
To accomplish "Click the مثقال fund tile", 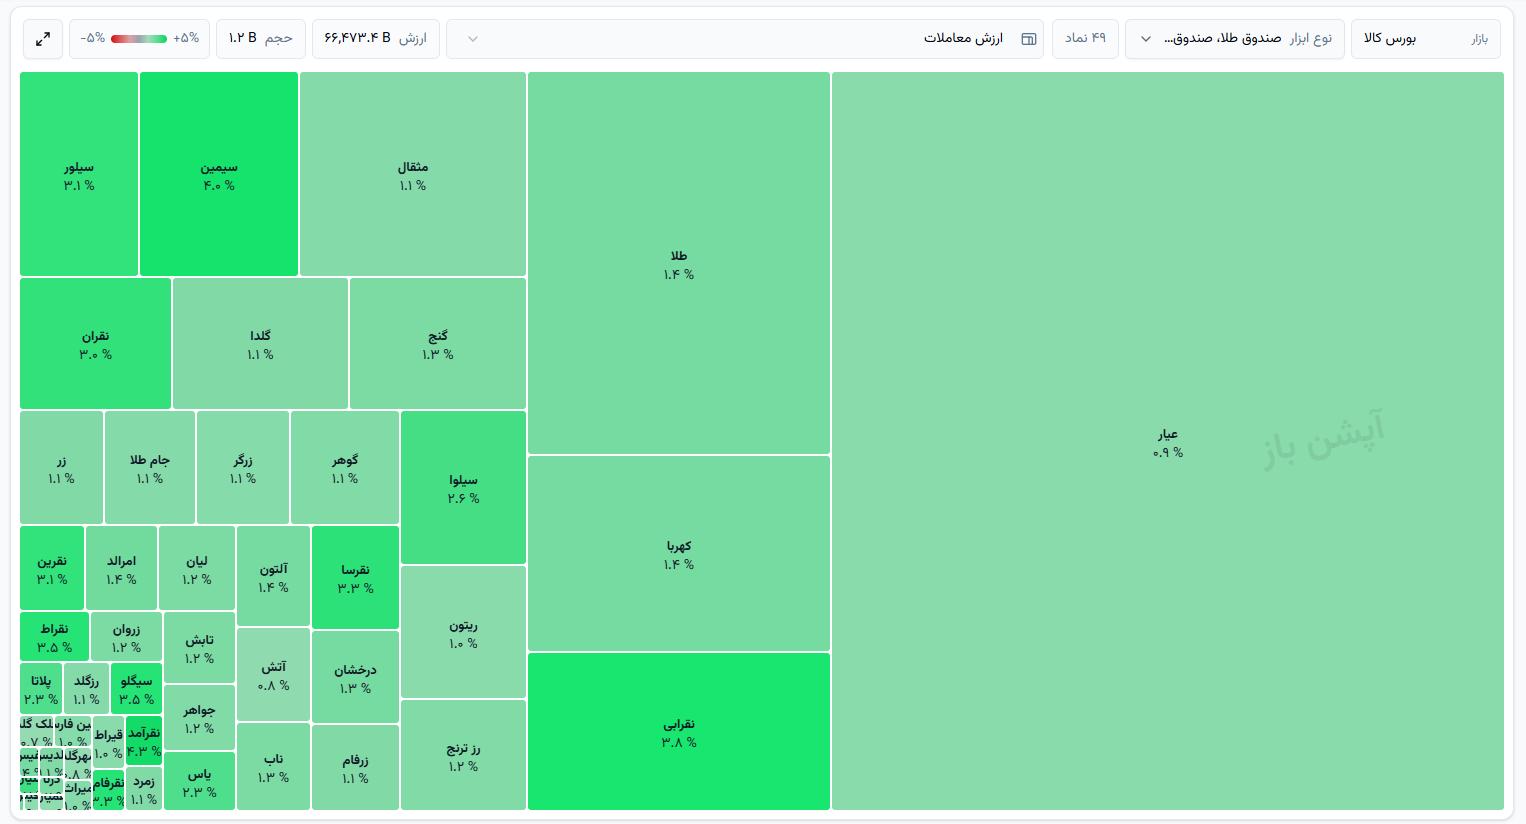I will (x=413, y=174).
